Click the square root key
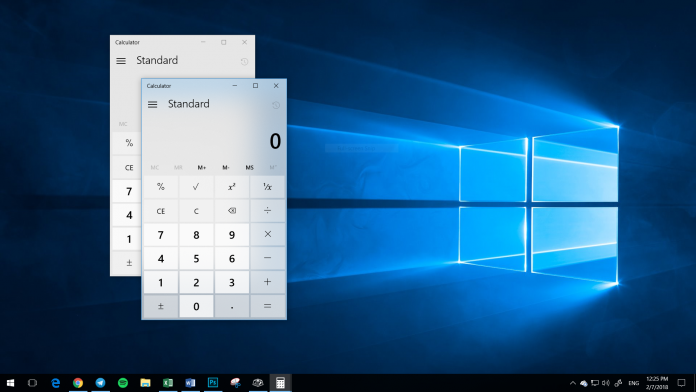 pyautogui.click(x=196, y=187)
